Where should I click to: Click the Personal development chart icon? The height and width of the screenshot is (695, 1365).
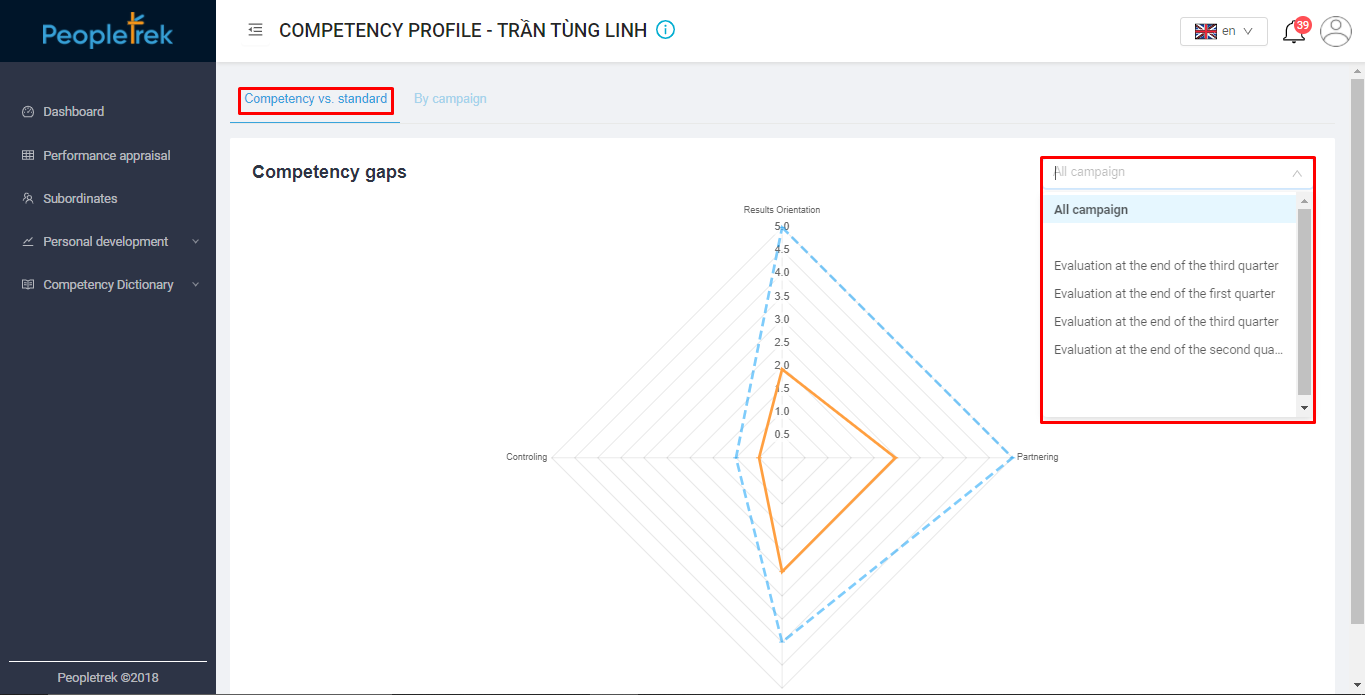pyautogui.click(x=27, y=241)
